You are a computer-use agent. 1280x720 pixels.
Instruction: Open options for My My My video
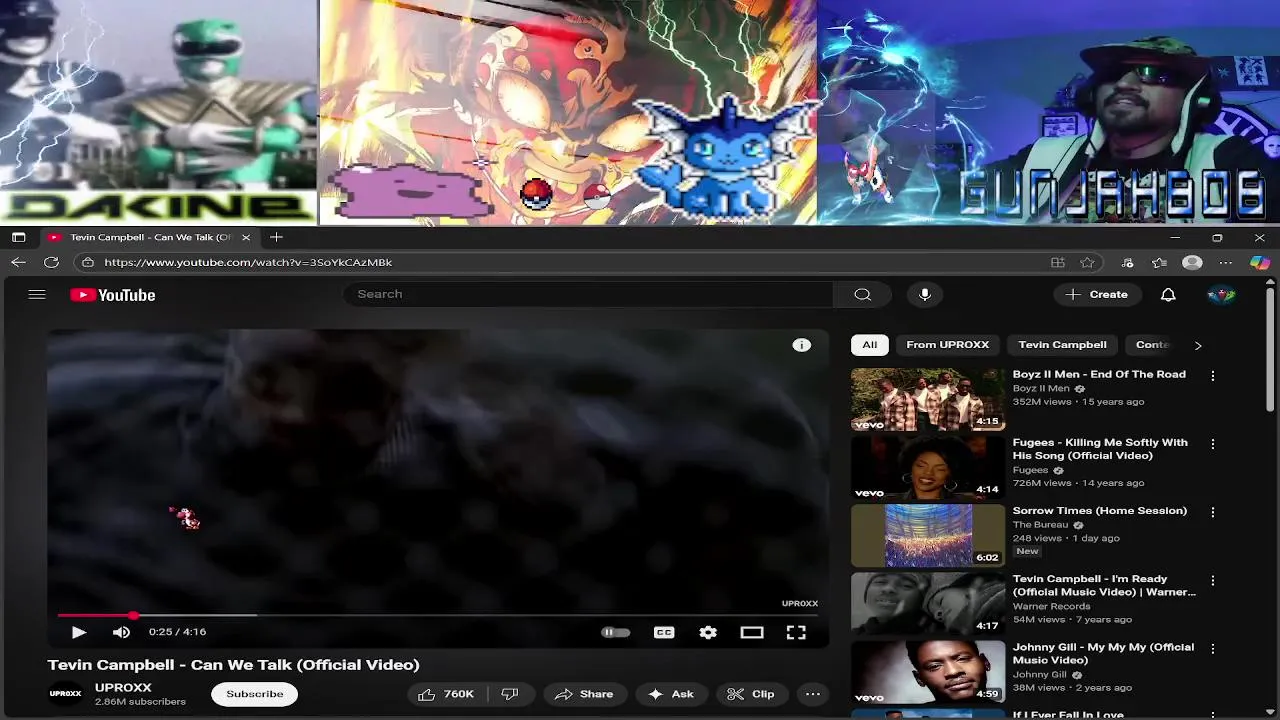(1213, 648)
